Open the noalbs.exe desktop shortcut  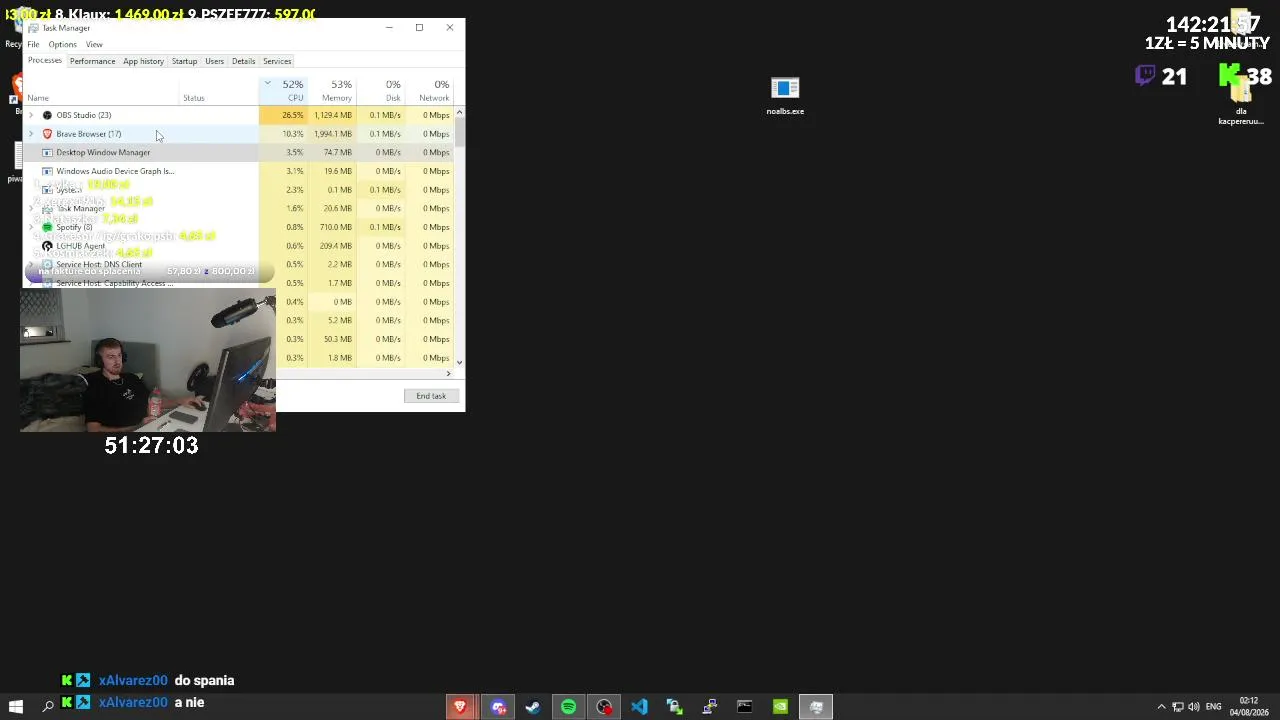(x=785, y=96)
